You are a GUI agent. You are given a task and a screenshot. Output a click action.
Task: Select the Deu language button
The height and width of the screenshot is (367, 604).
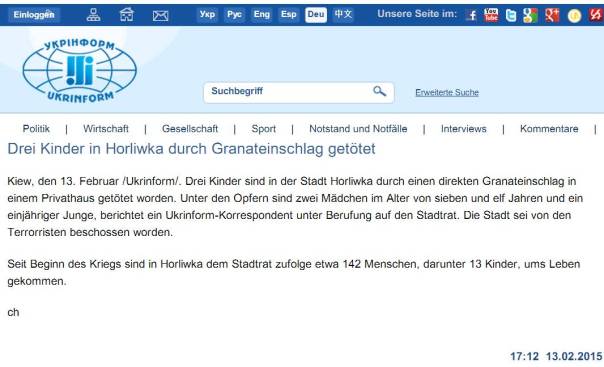[316, 15]
